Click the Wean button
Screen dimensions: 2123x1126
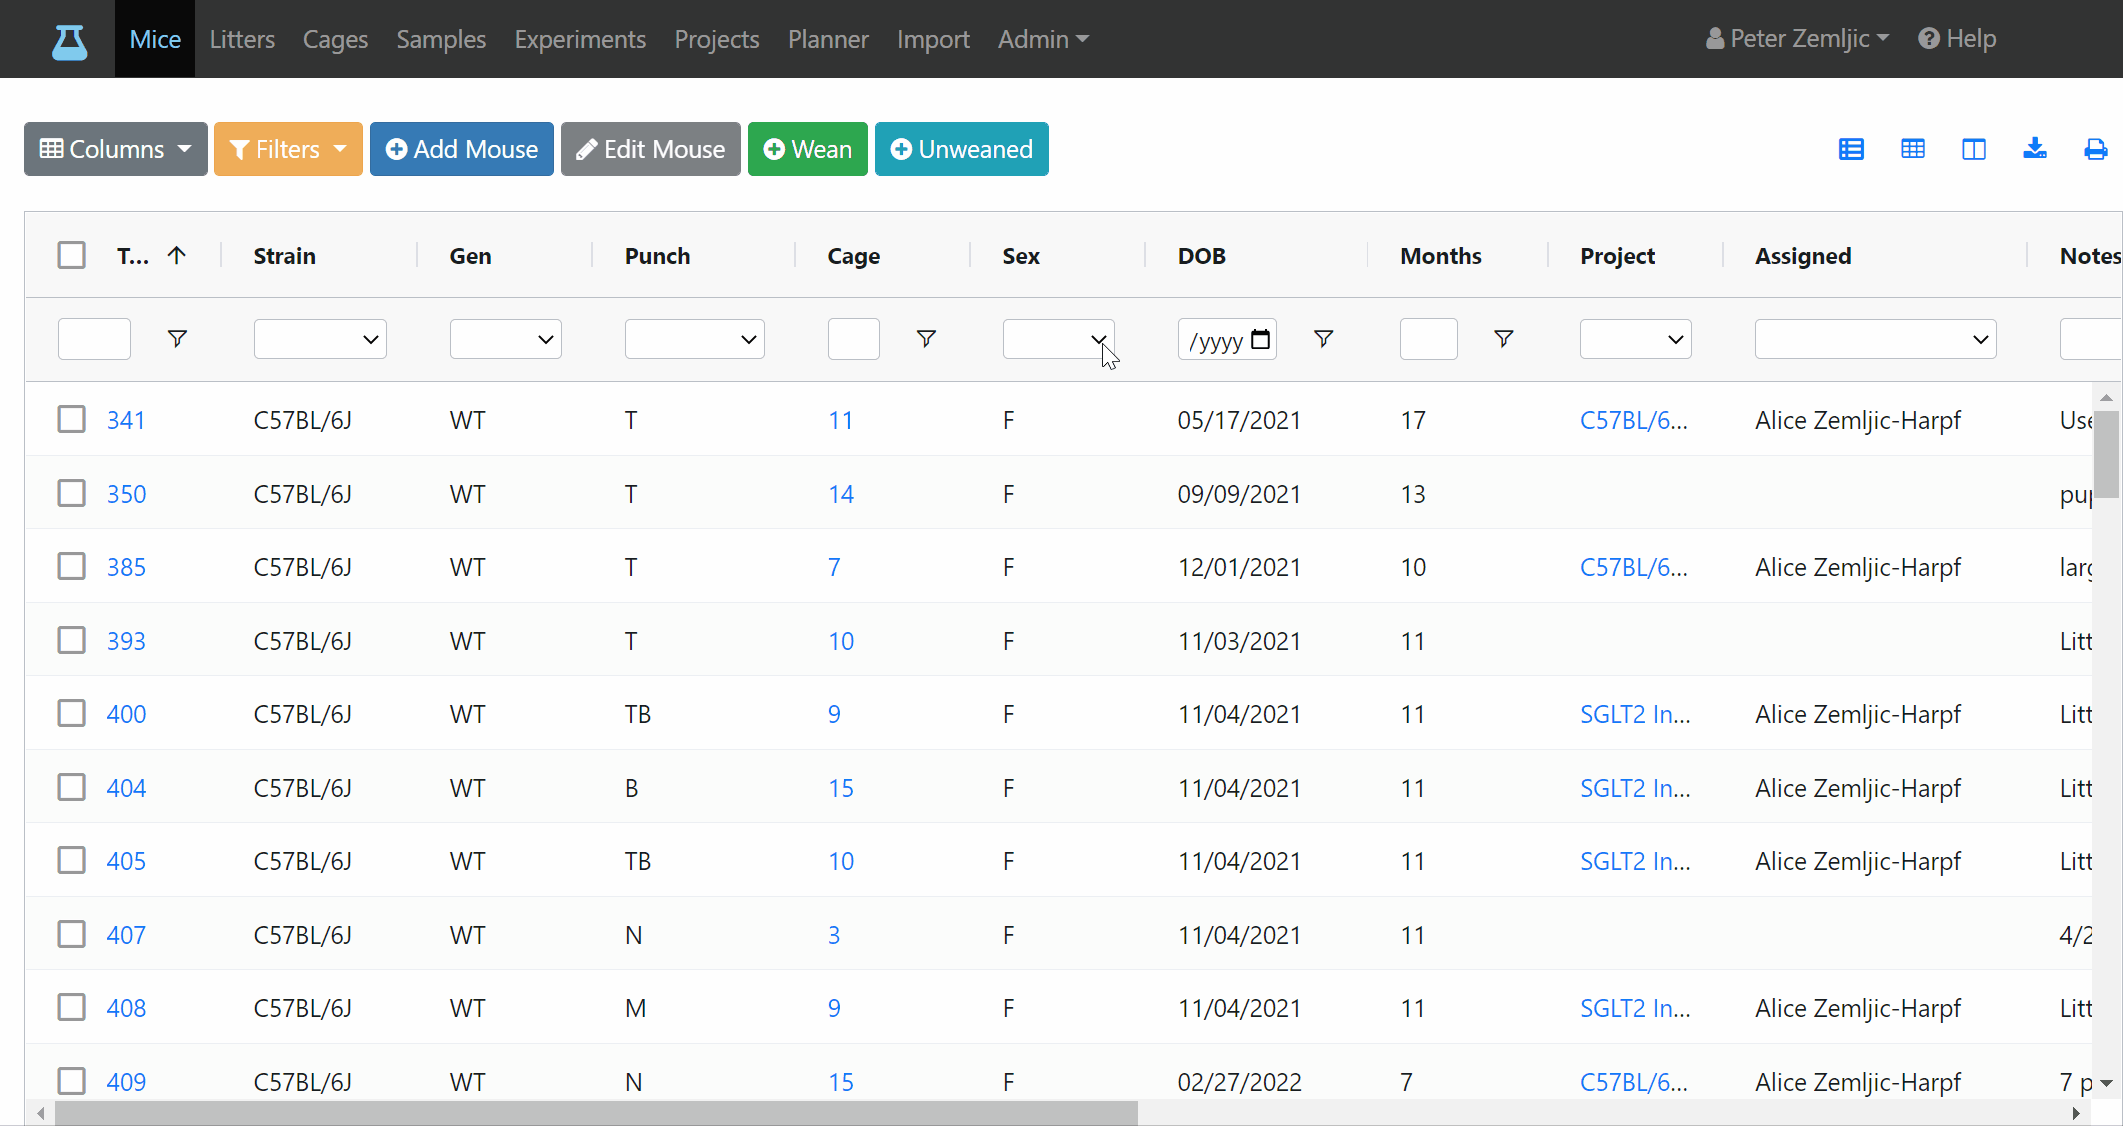pyautogui.click(x=808, y=149)
